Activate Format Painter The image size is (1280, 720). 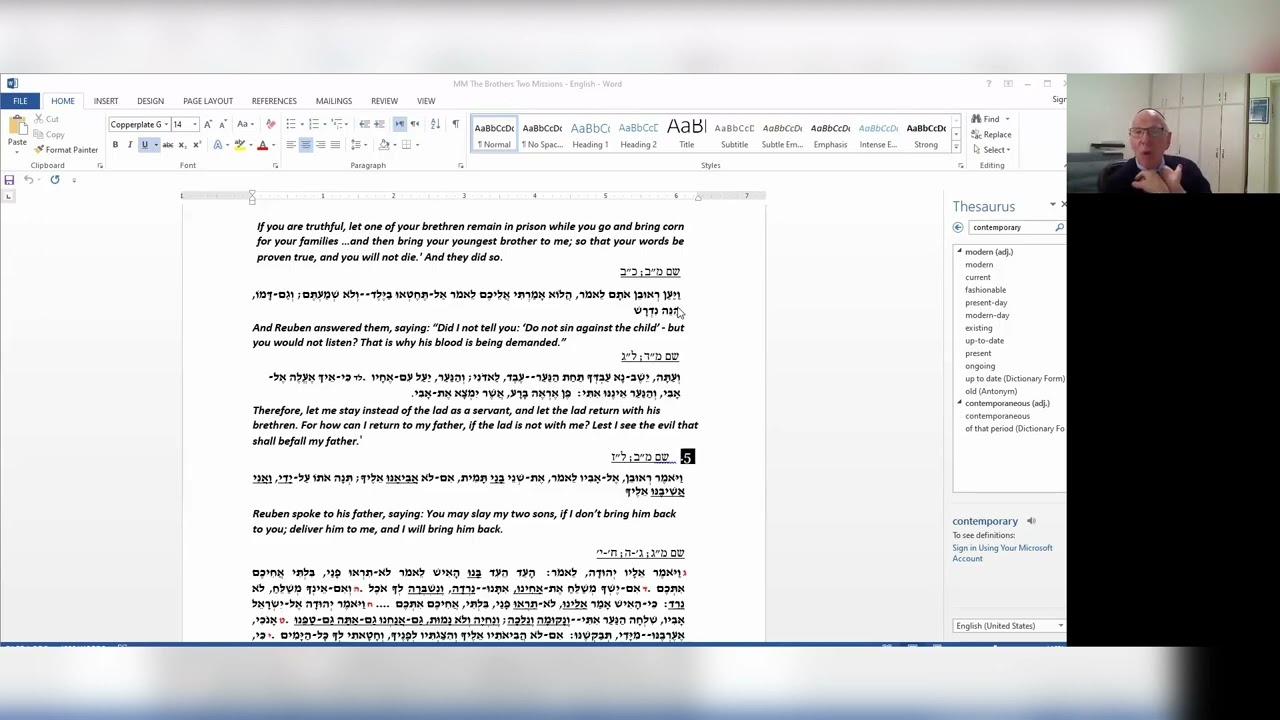66,150
